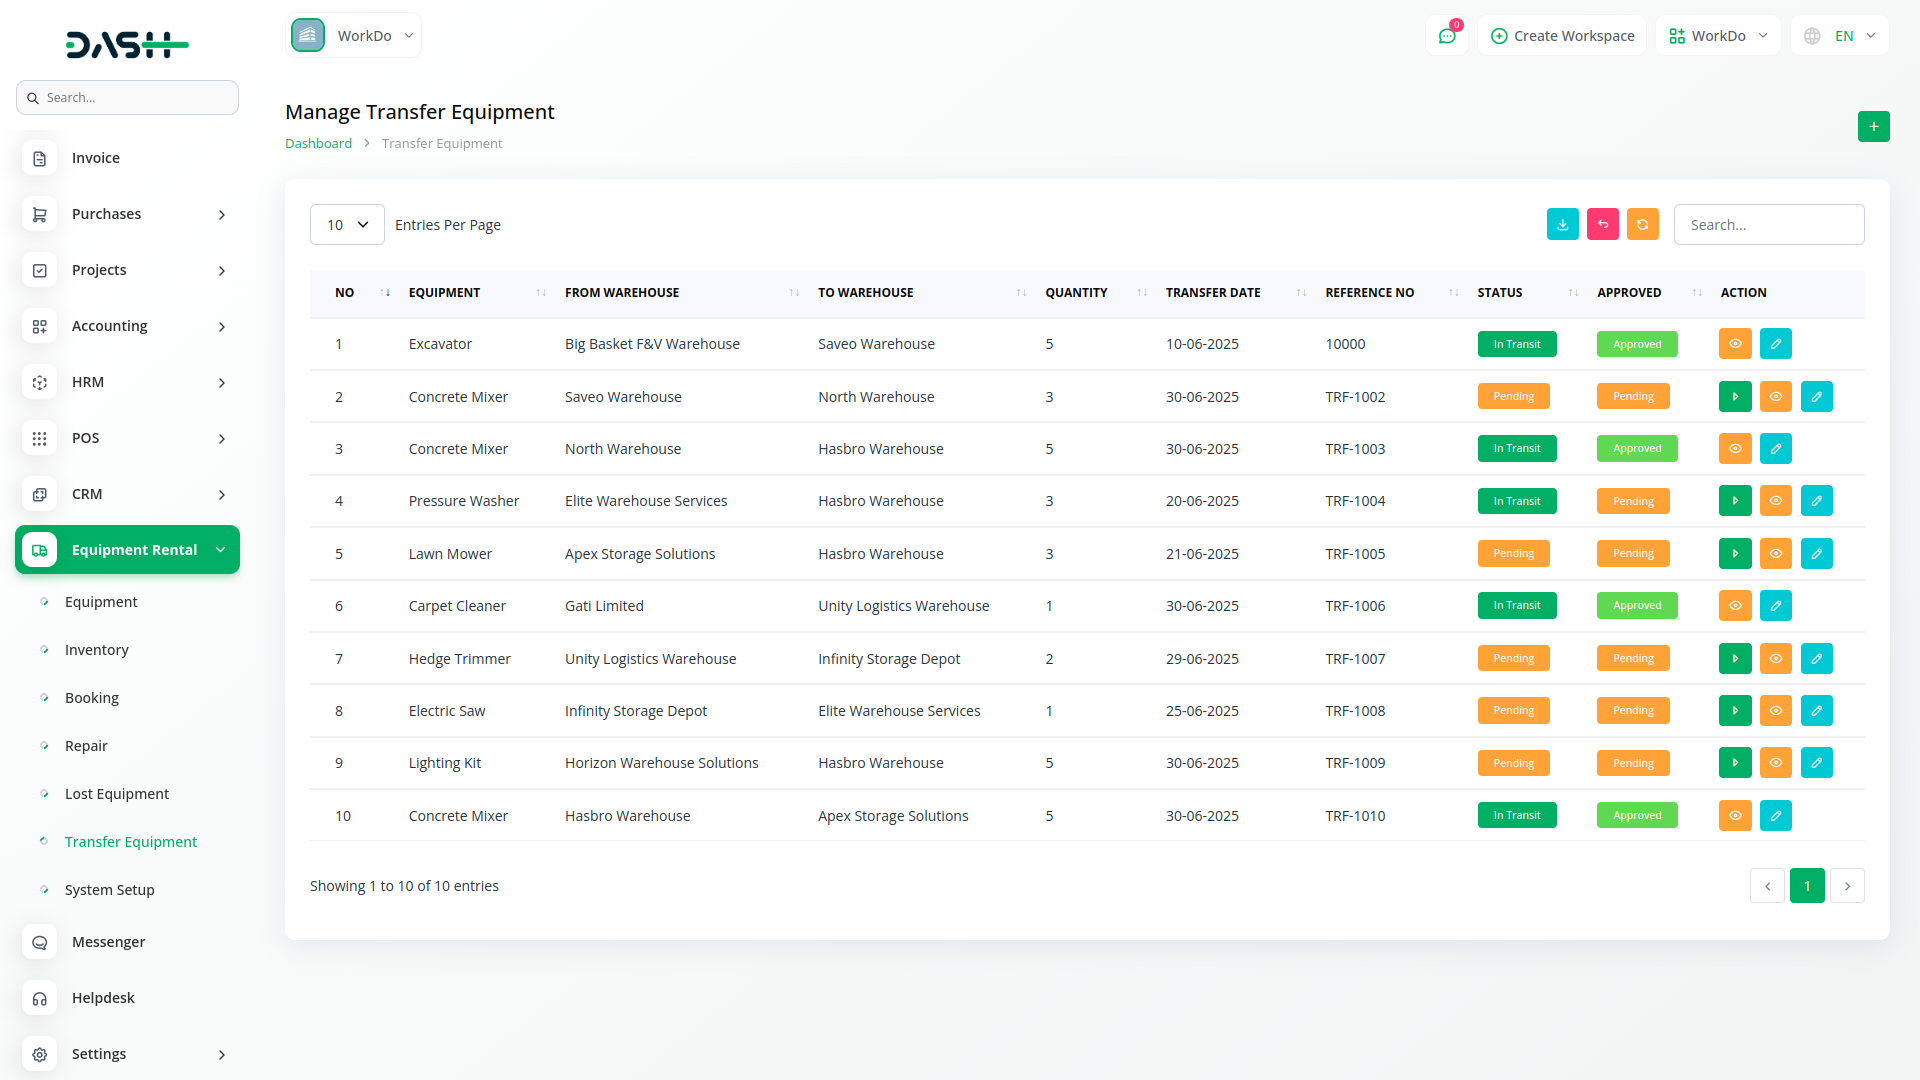View details eye icon for Excavator transfer
Image resolution: width=1920 pixels, height=1080 pixels.
pos(1735,344)
